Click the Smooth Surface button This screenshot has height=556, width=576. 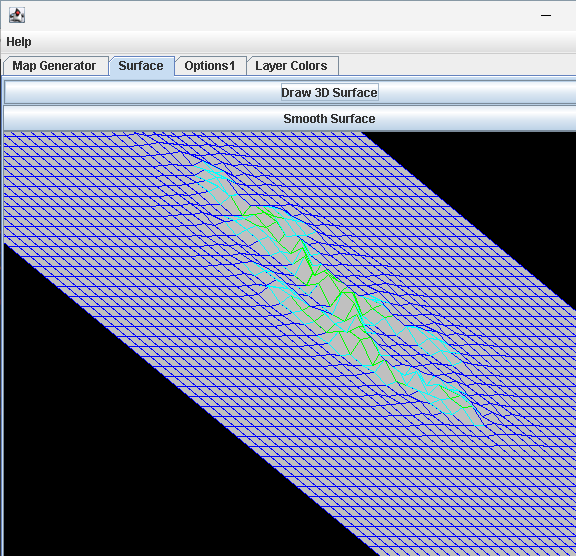tap(329, 119)
